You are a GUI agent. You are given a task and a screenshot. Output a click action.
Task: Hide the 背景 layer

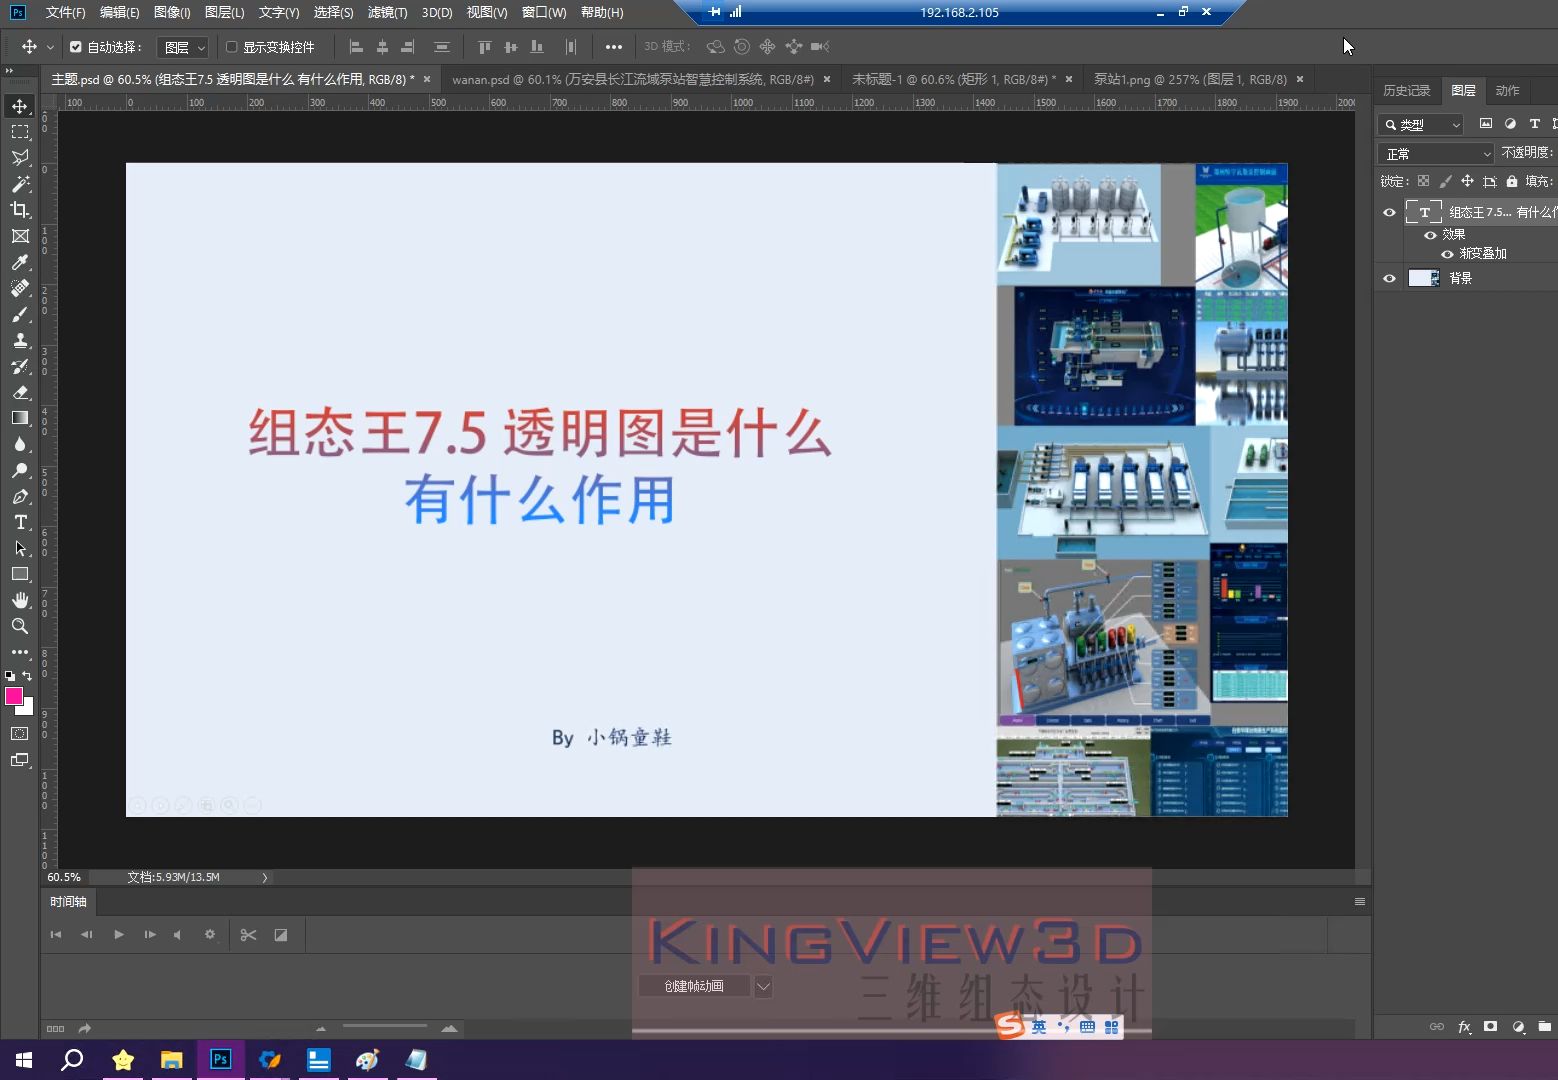point(1389,278)
